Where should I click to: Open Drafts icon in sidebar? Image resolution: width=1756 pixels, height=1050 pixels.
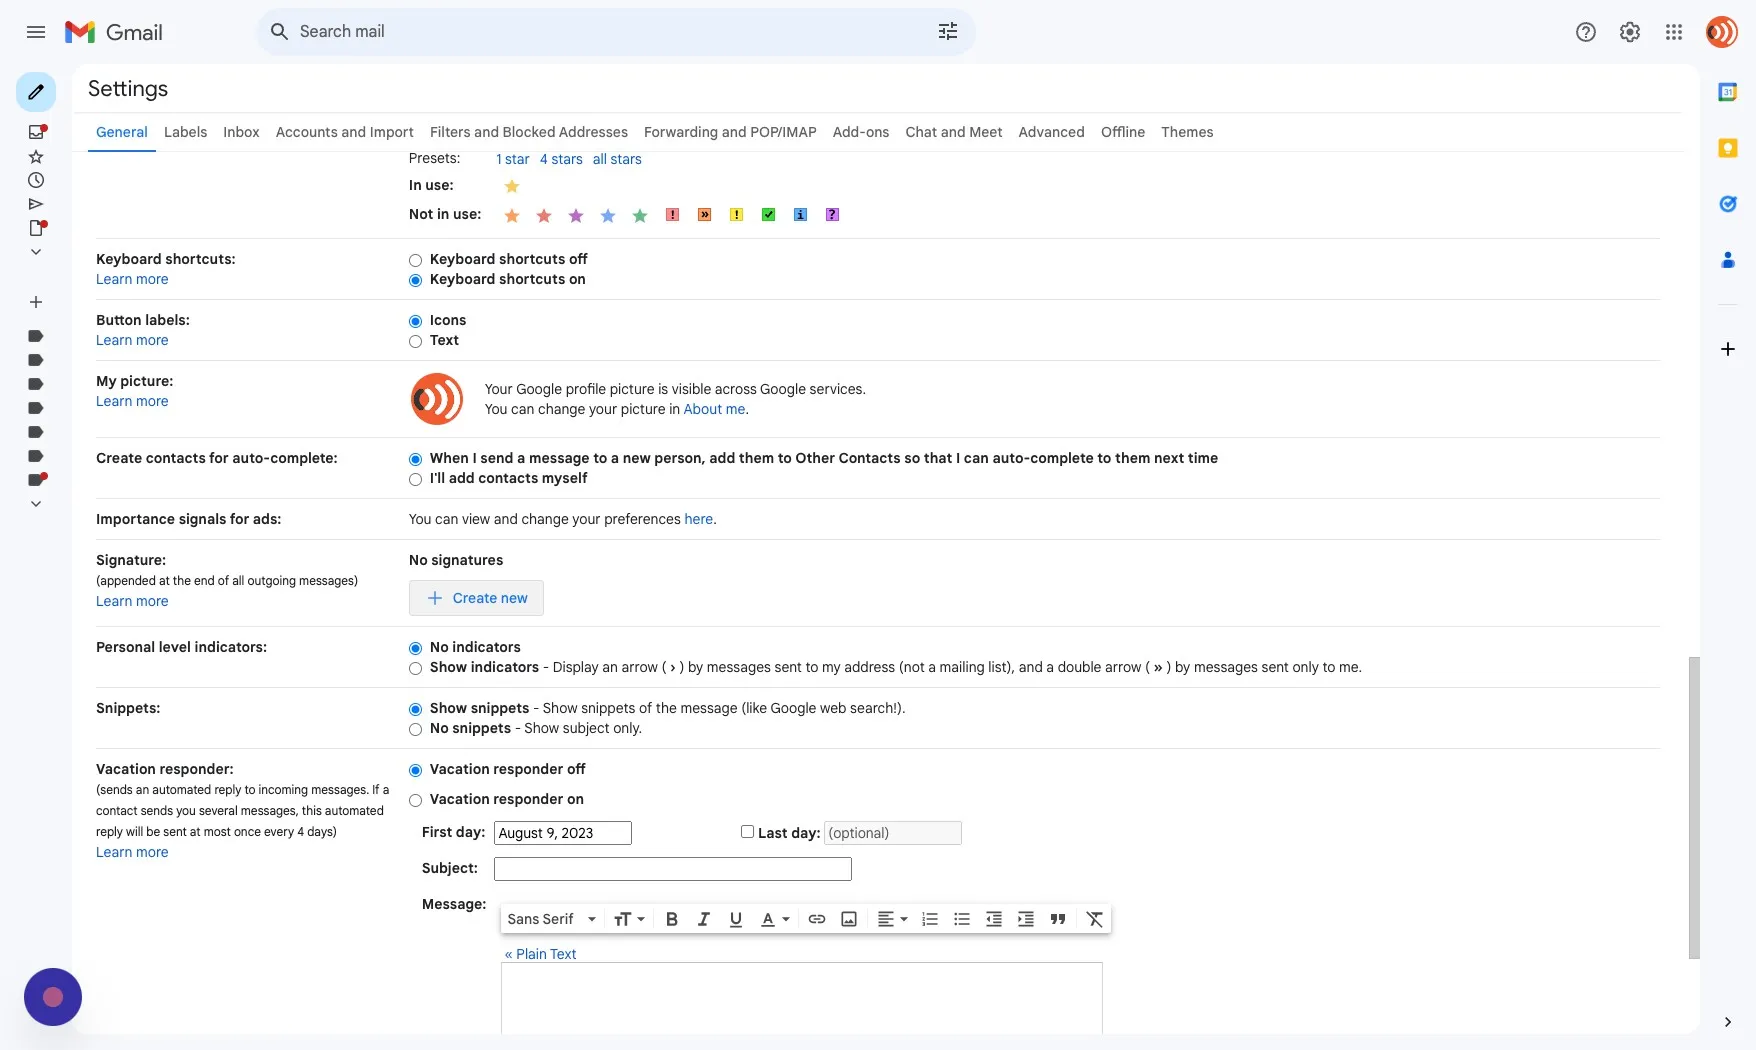[x=36, y=228]
